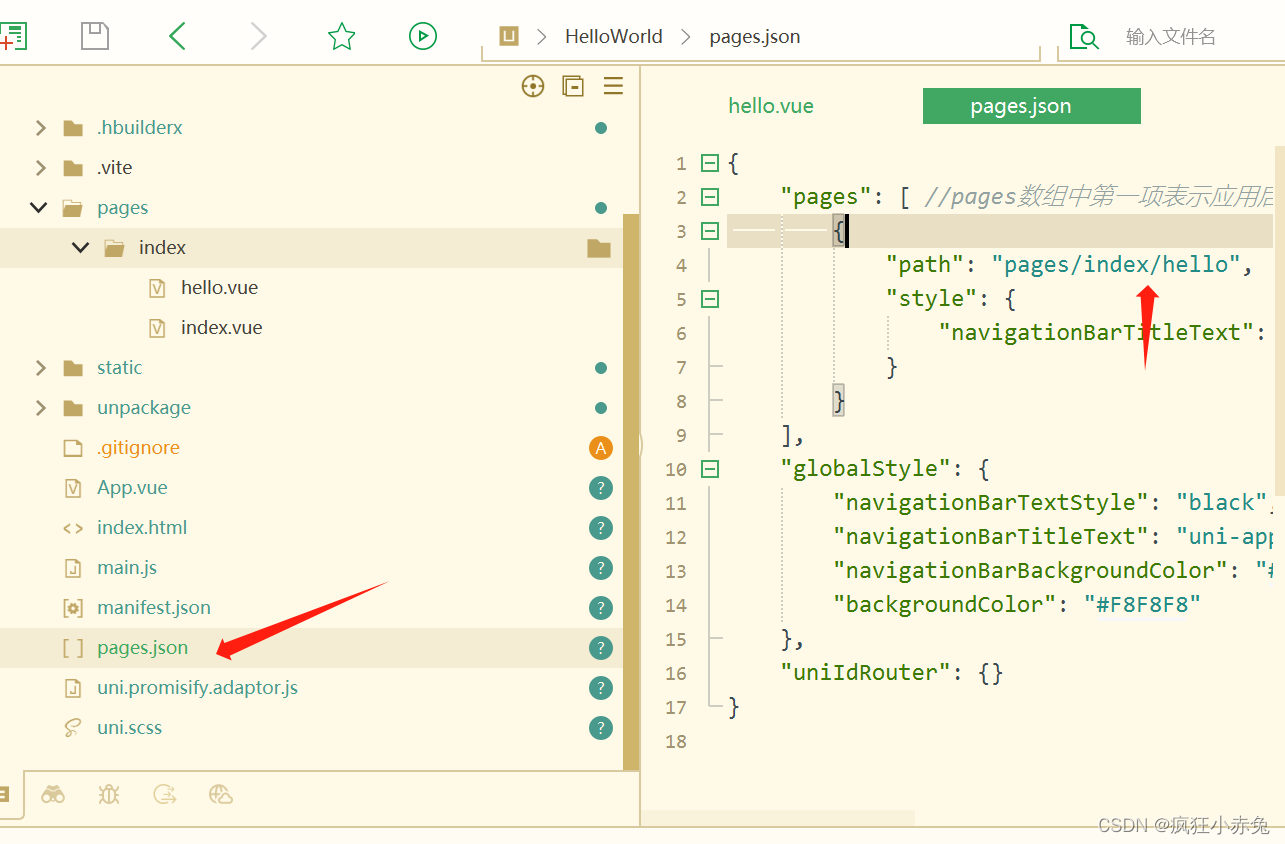Click the question badge beside manifest.json
This screenshot has width=1285, height=844.
pyautogui.click(x=600, y=608)
